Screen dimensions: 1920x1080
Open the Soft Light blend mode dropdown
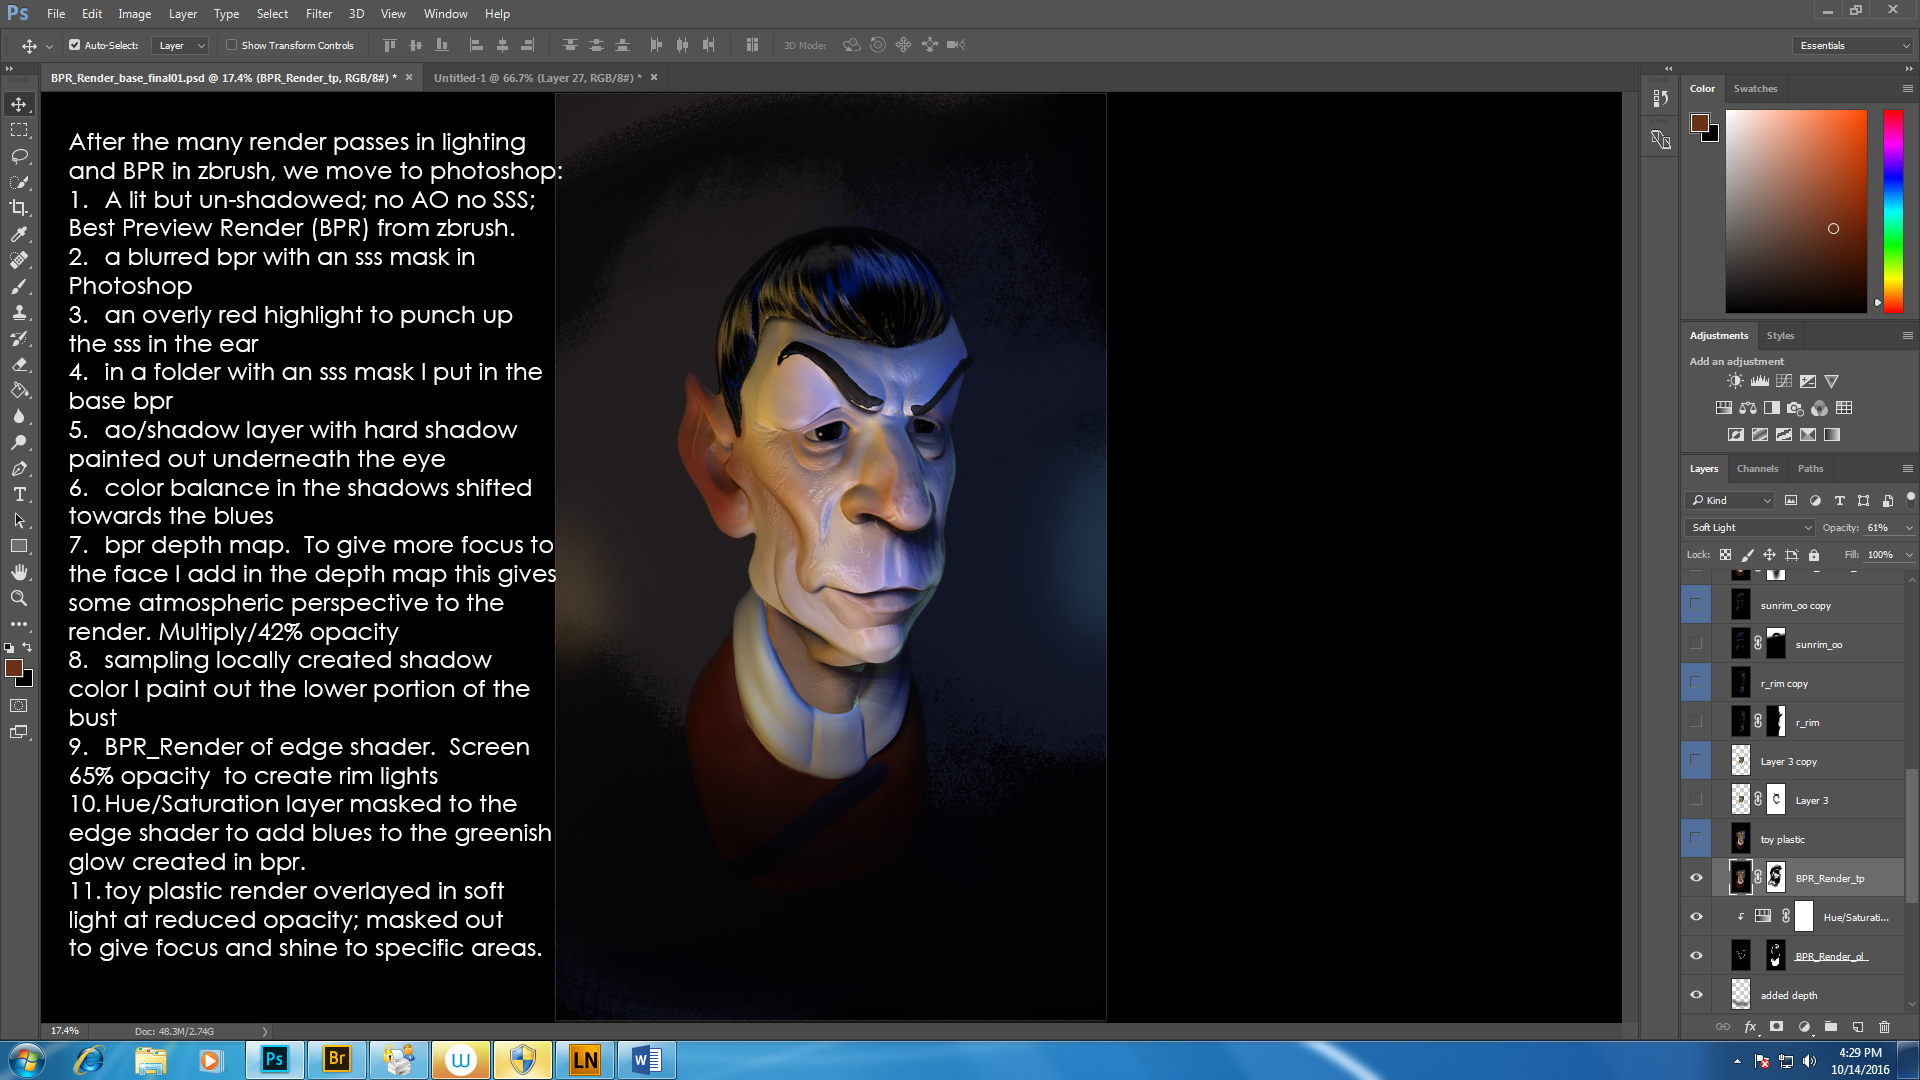tap(1751, 527)
